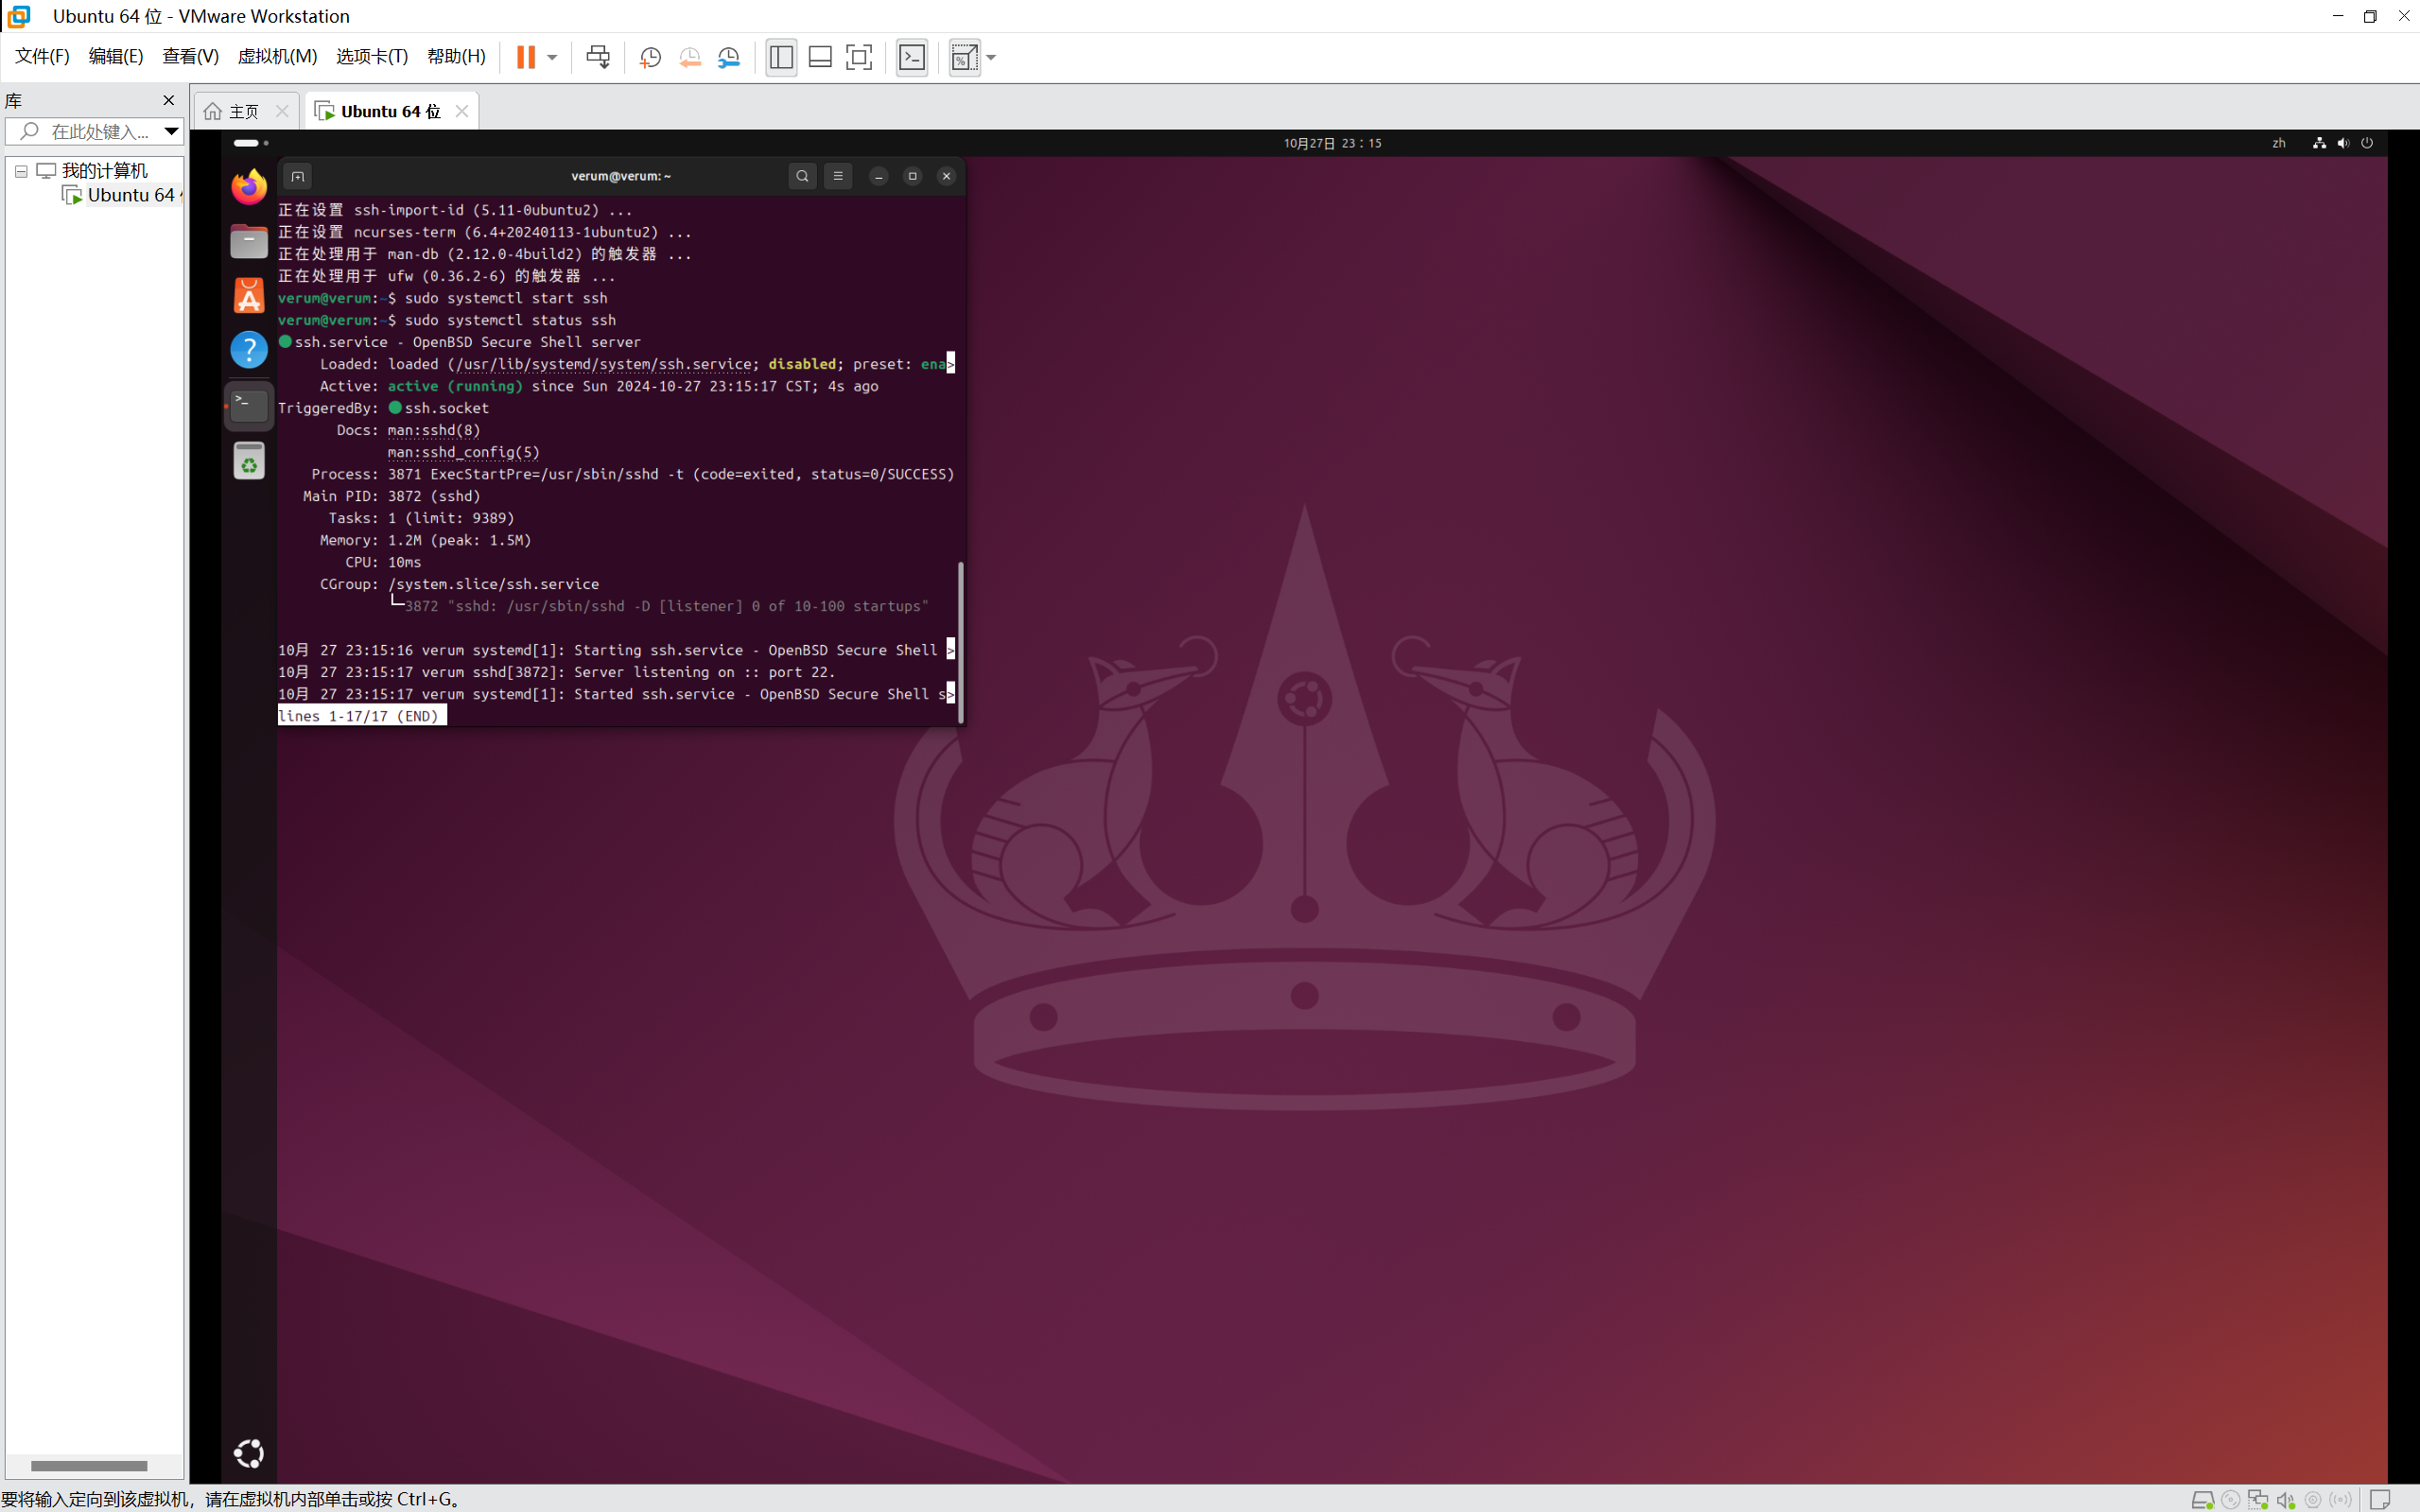The width and height of the screenshot is (2420, 1512).
Task: Toggle the thumbnail bar view
Action: [x=820, y=57]
